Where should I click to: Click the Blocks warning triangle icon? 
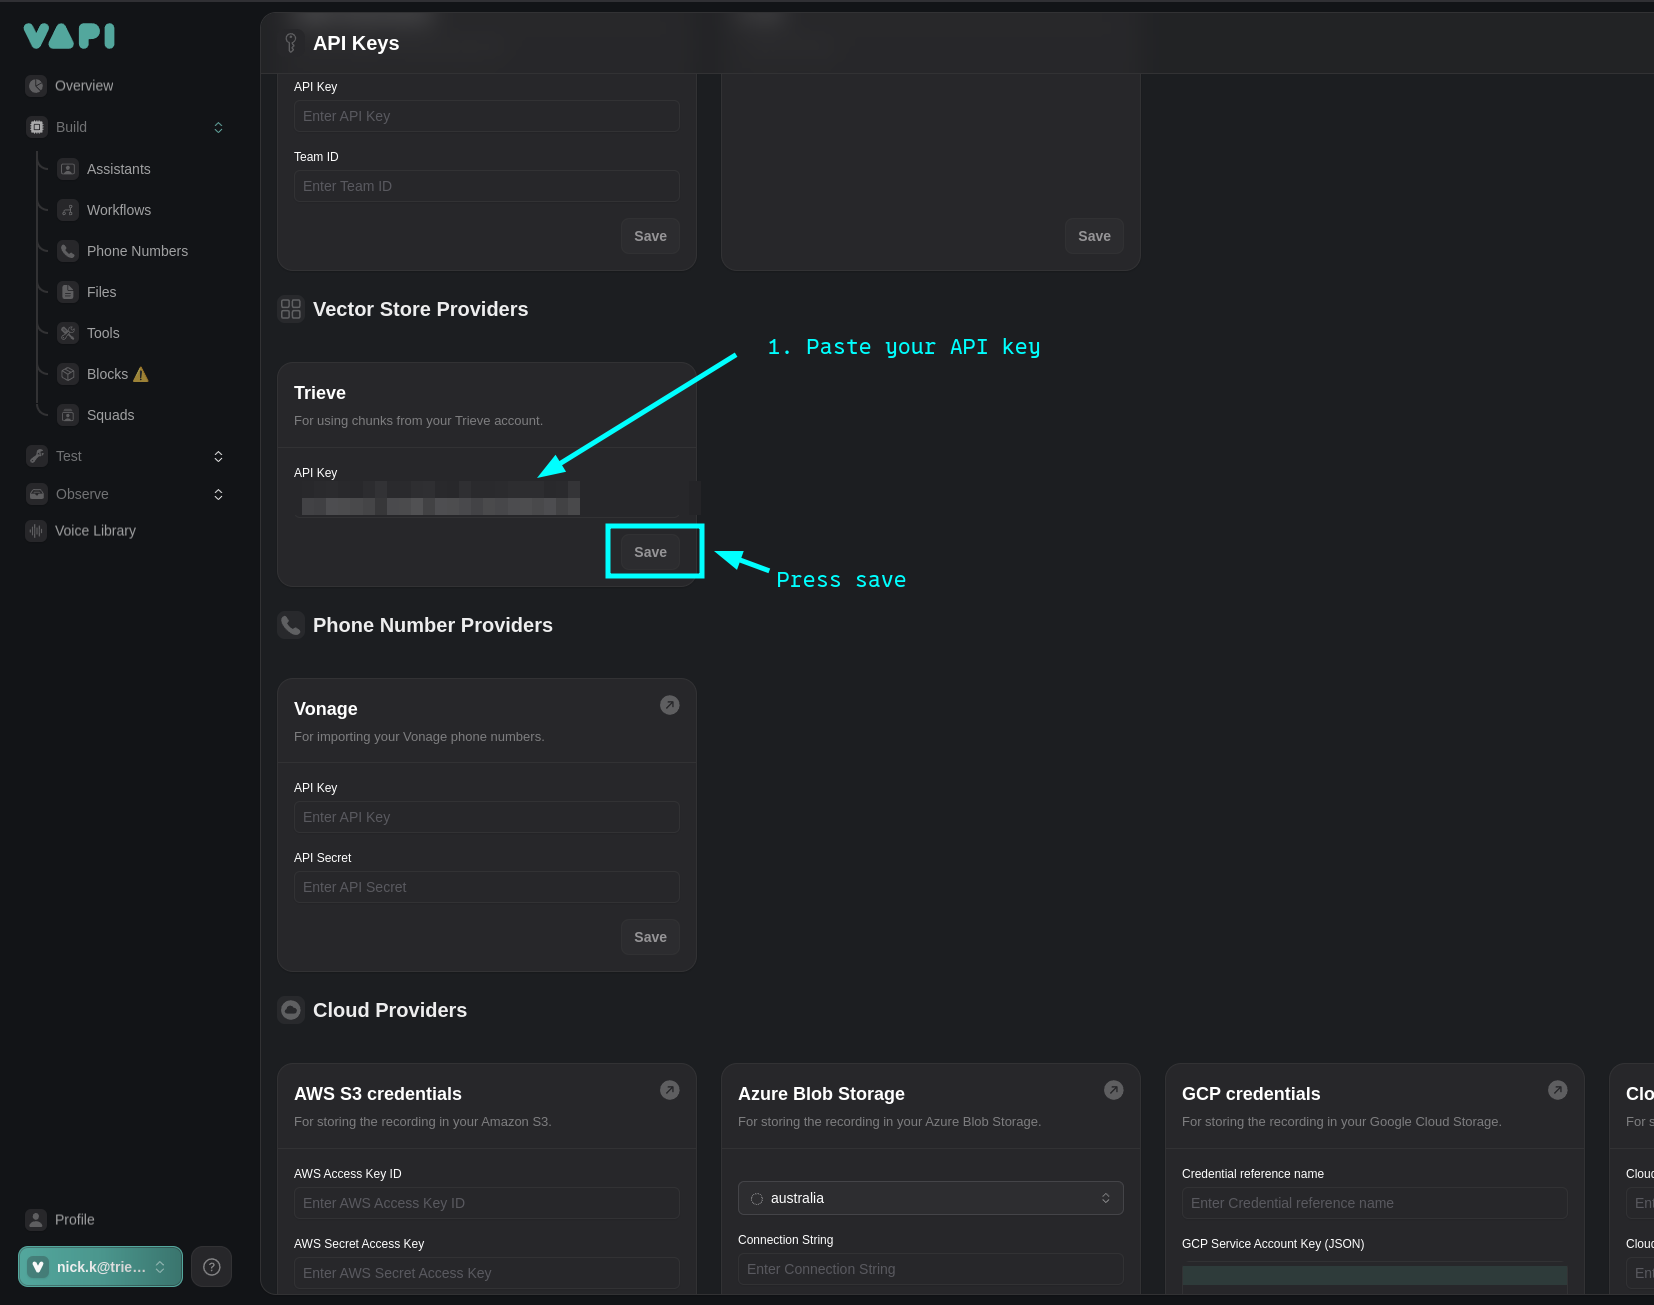141,374
